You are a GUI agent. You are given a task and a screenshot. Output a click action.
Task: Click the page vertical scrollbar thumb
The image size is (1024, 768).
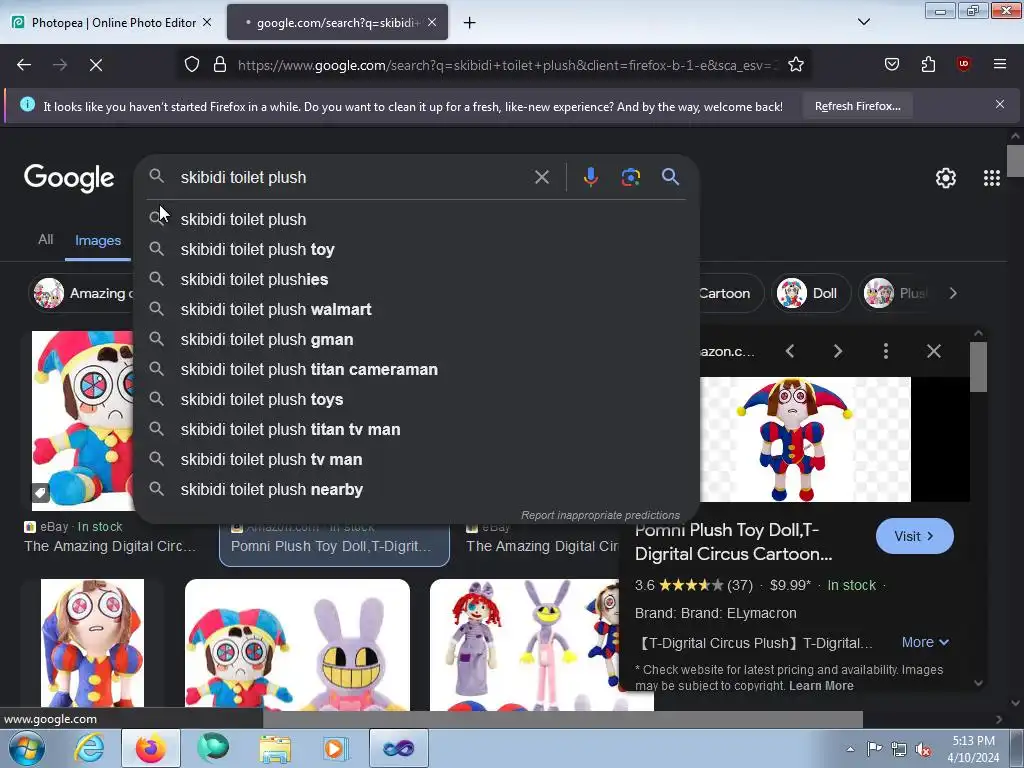coord(1015,161)
